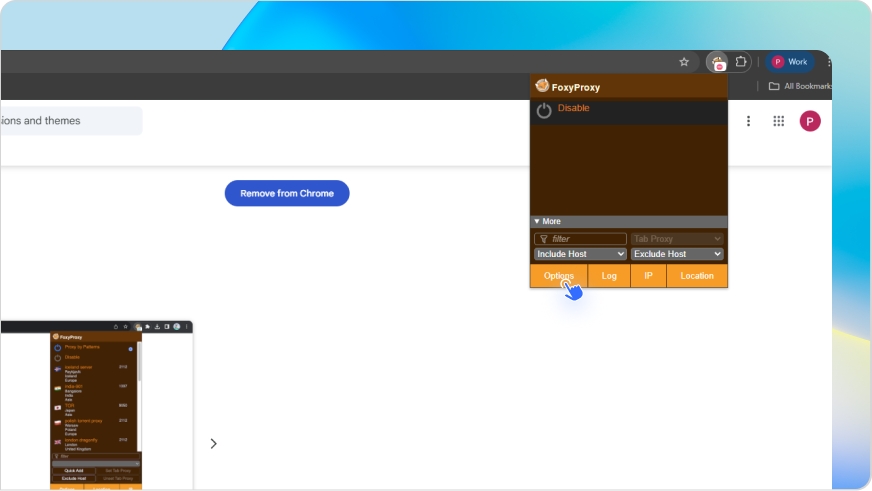This screenshot has width=872, height=491.
Task: Open FoxyProxy Options
Action: pyautogui.click(x=558, y=276)
